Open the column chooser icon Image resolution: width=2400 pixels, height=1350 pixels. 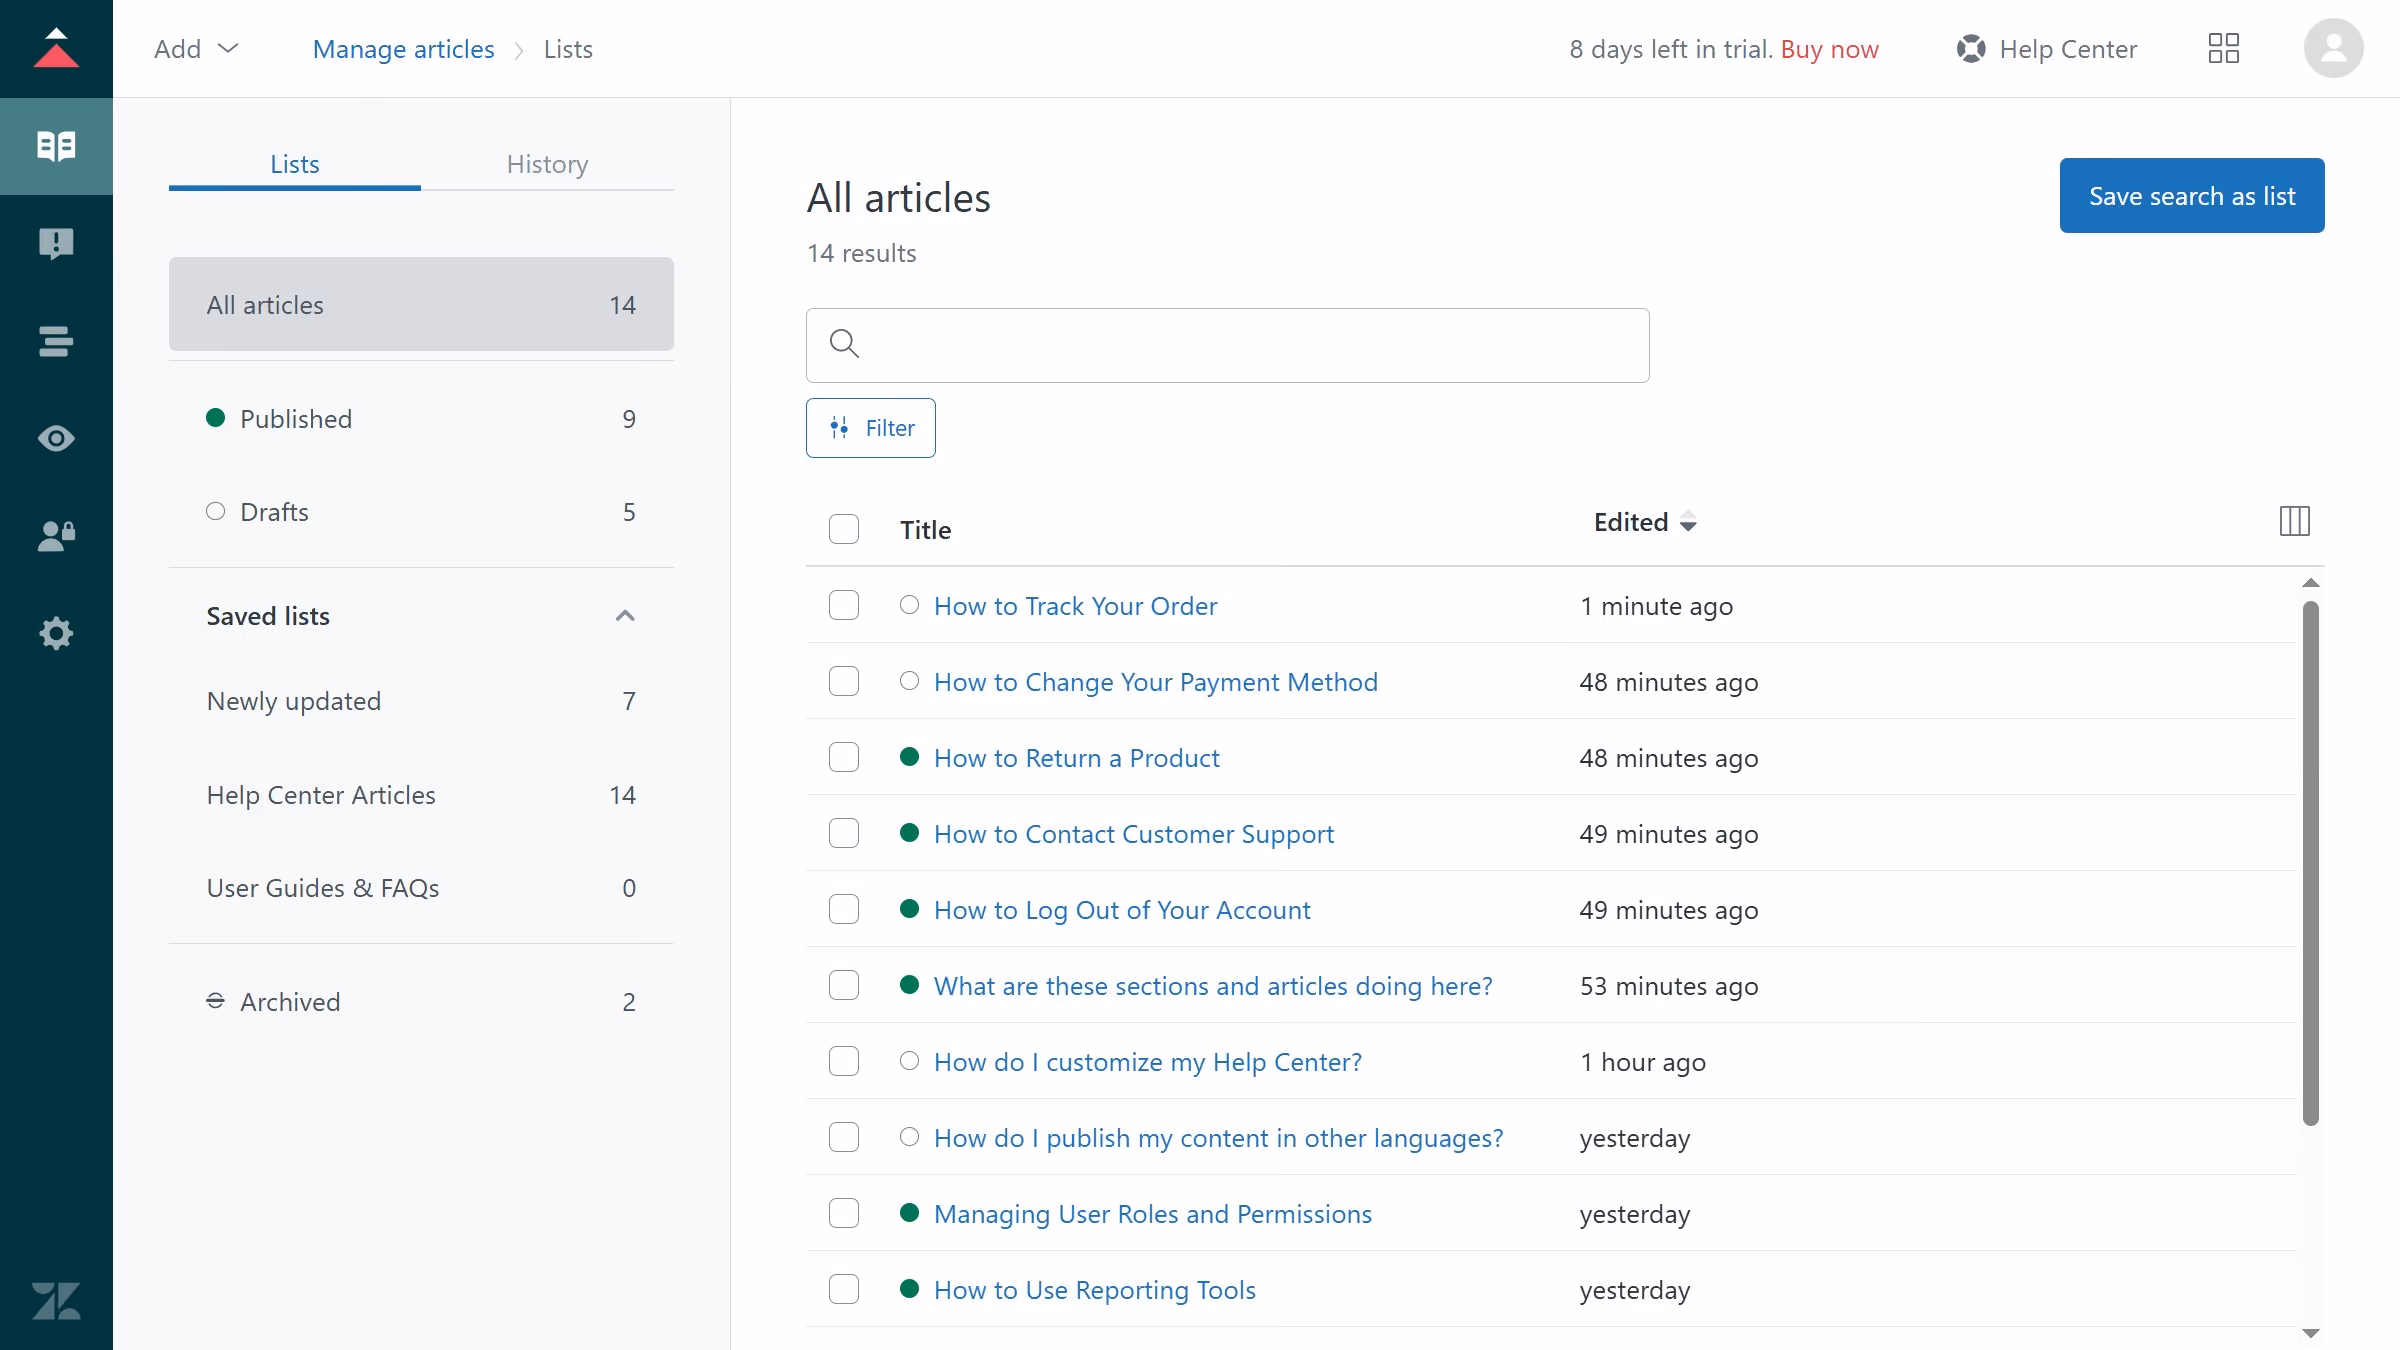2295,521
